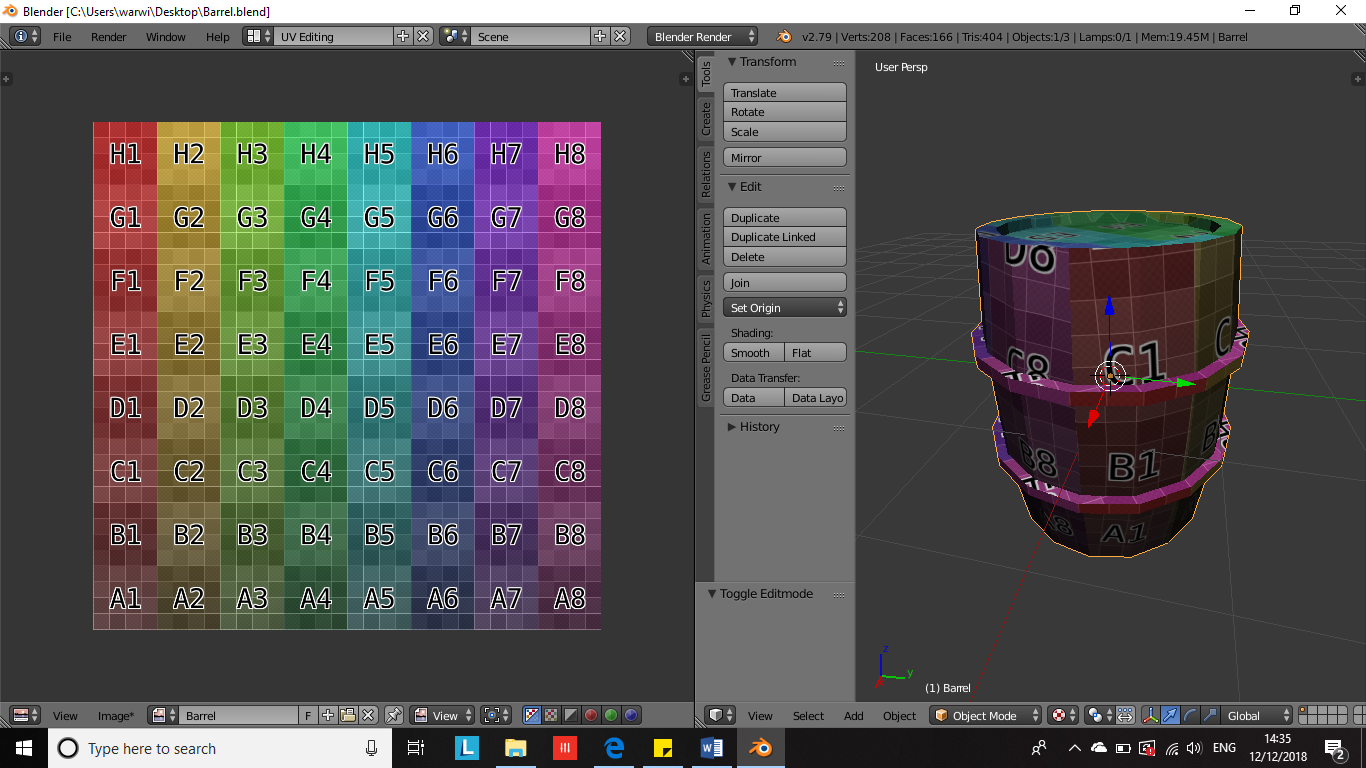
Task: Click the Duplicate Linked button
Action: [x=784, y=237]
